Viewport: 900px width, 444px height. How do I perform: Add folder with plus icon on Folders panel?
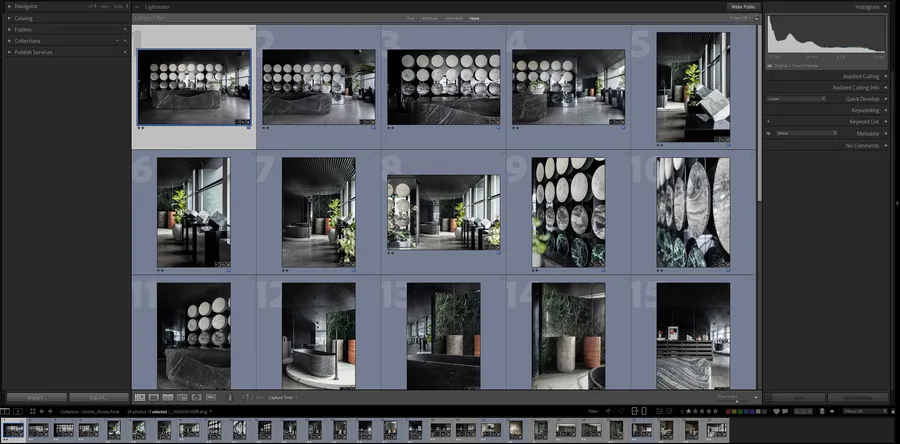coord(125,29)
